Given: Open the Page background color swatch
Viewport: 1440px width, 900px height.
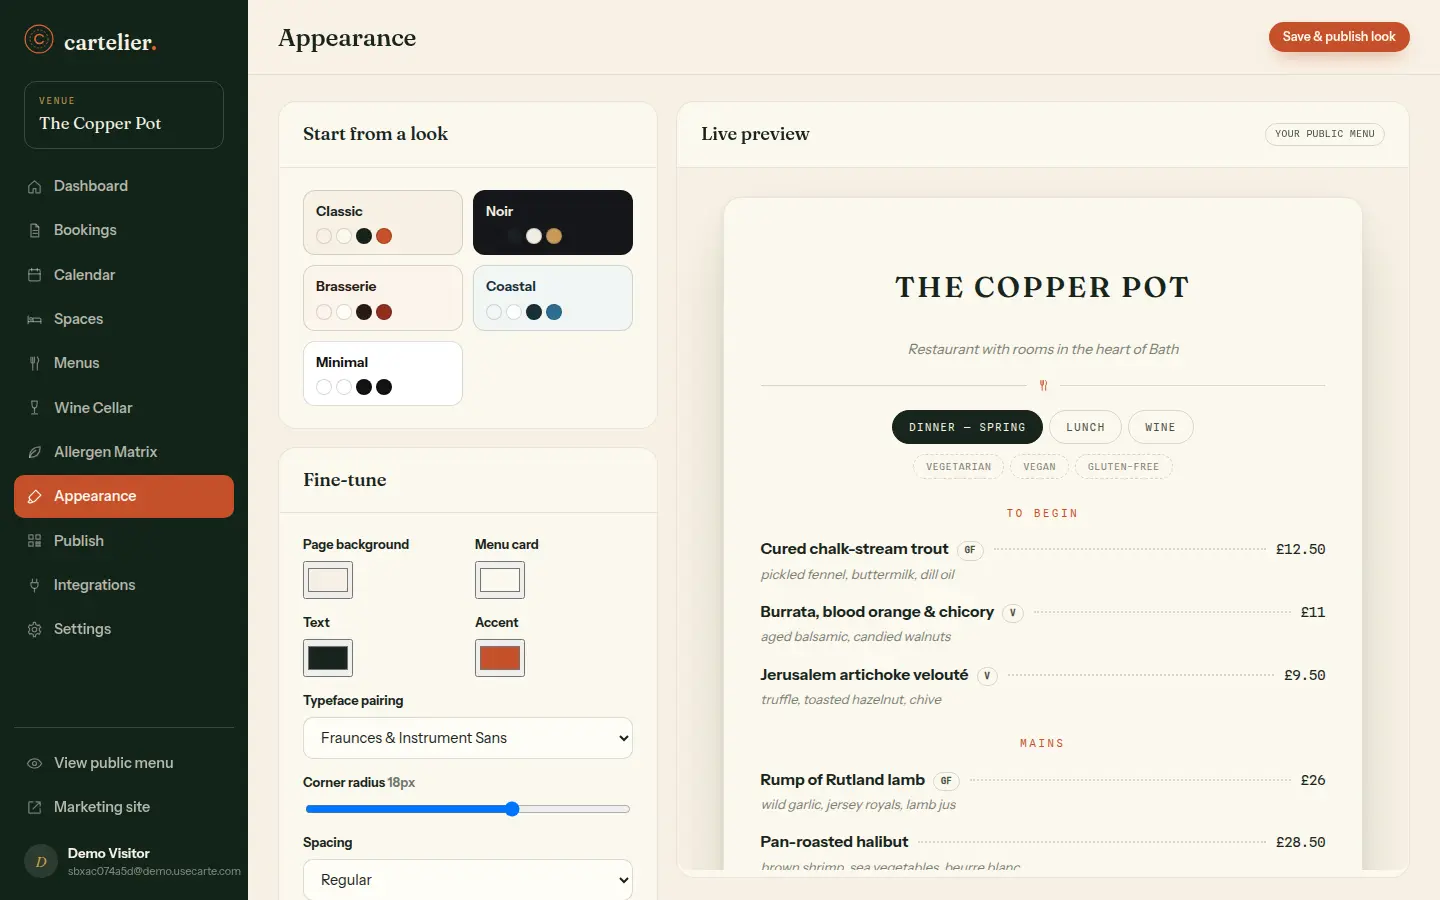Looking at the screenshot, I should [x=328, y=580].
